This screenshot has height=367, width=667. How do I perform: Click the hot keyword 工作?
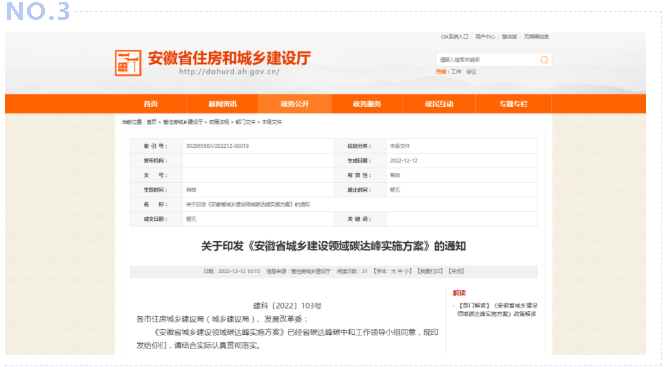pos(456,72)
